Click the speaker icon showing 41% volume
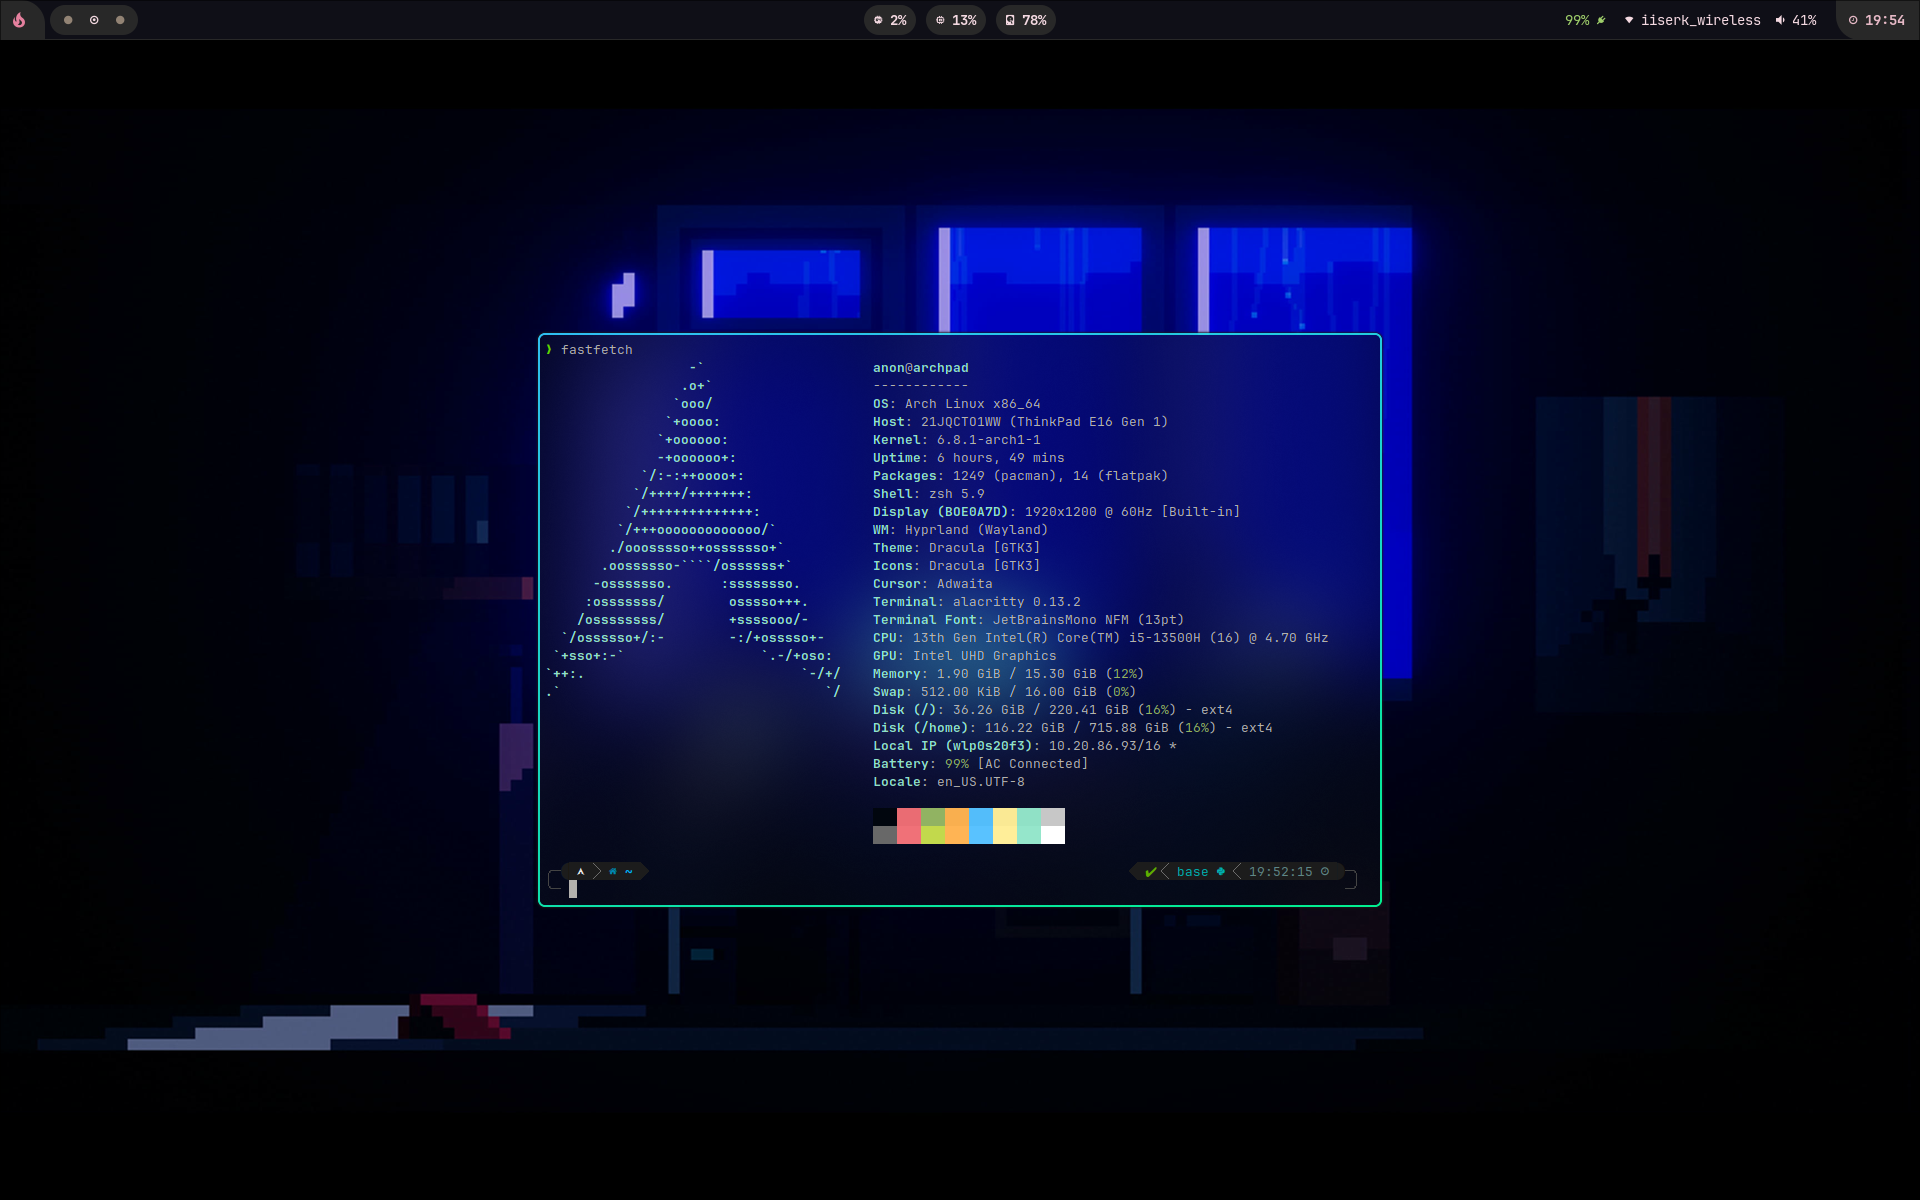1920x1200 pixels. 1780,19
